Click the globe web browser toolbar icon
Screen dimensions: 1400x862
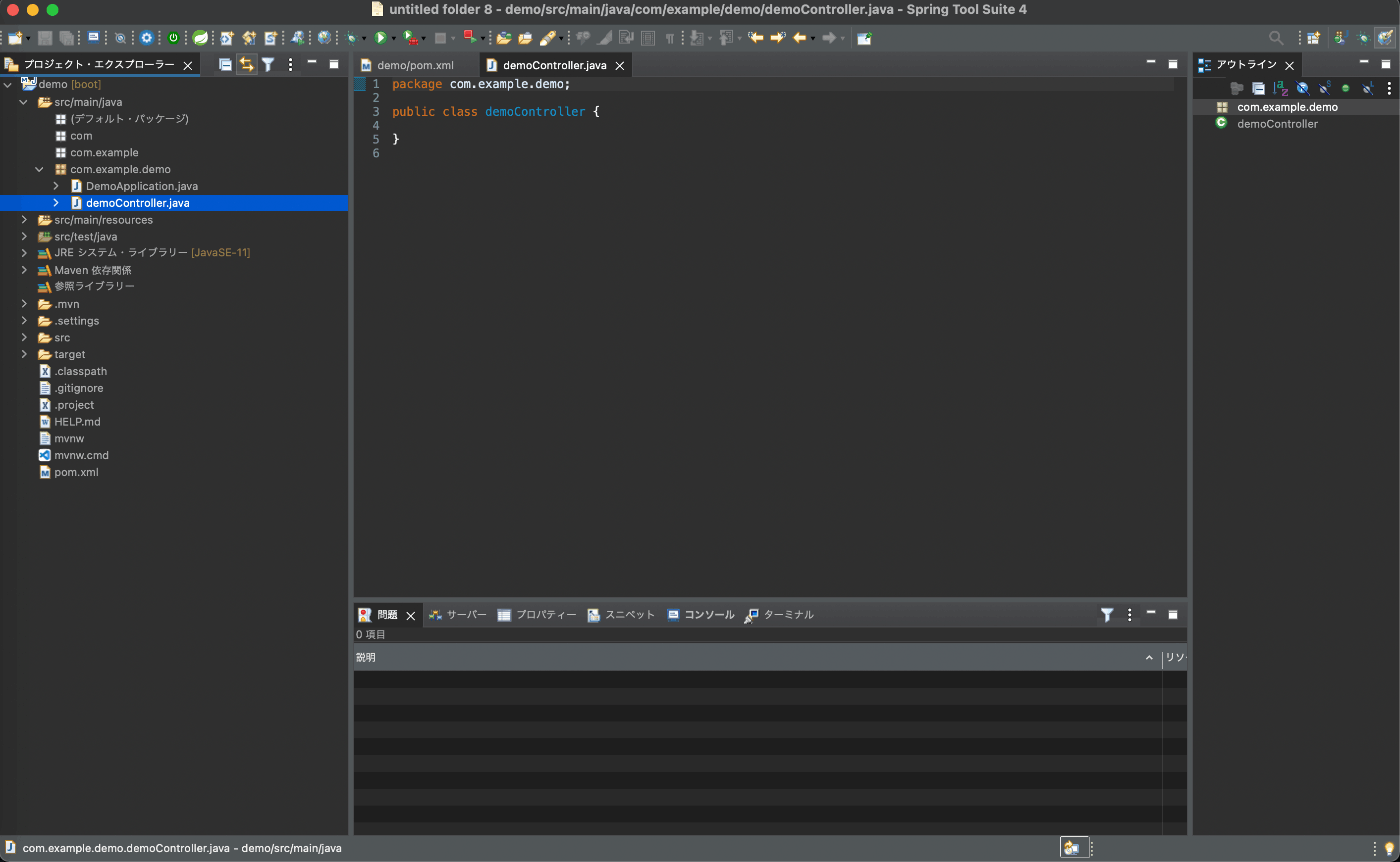click(x=324, y=38)
